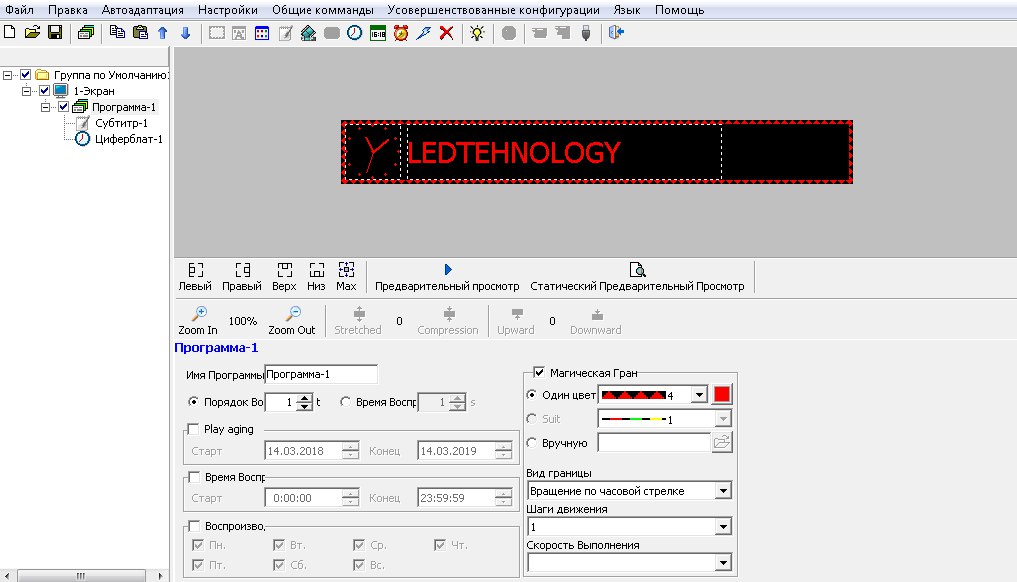The image size is (1017, 582).
Task: Toggle the Магическая Гран checkbox
Action: (x=538, y=372)
